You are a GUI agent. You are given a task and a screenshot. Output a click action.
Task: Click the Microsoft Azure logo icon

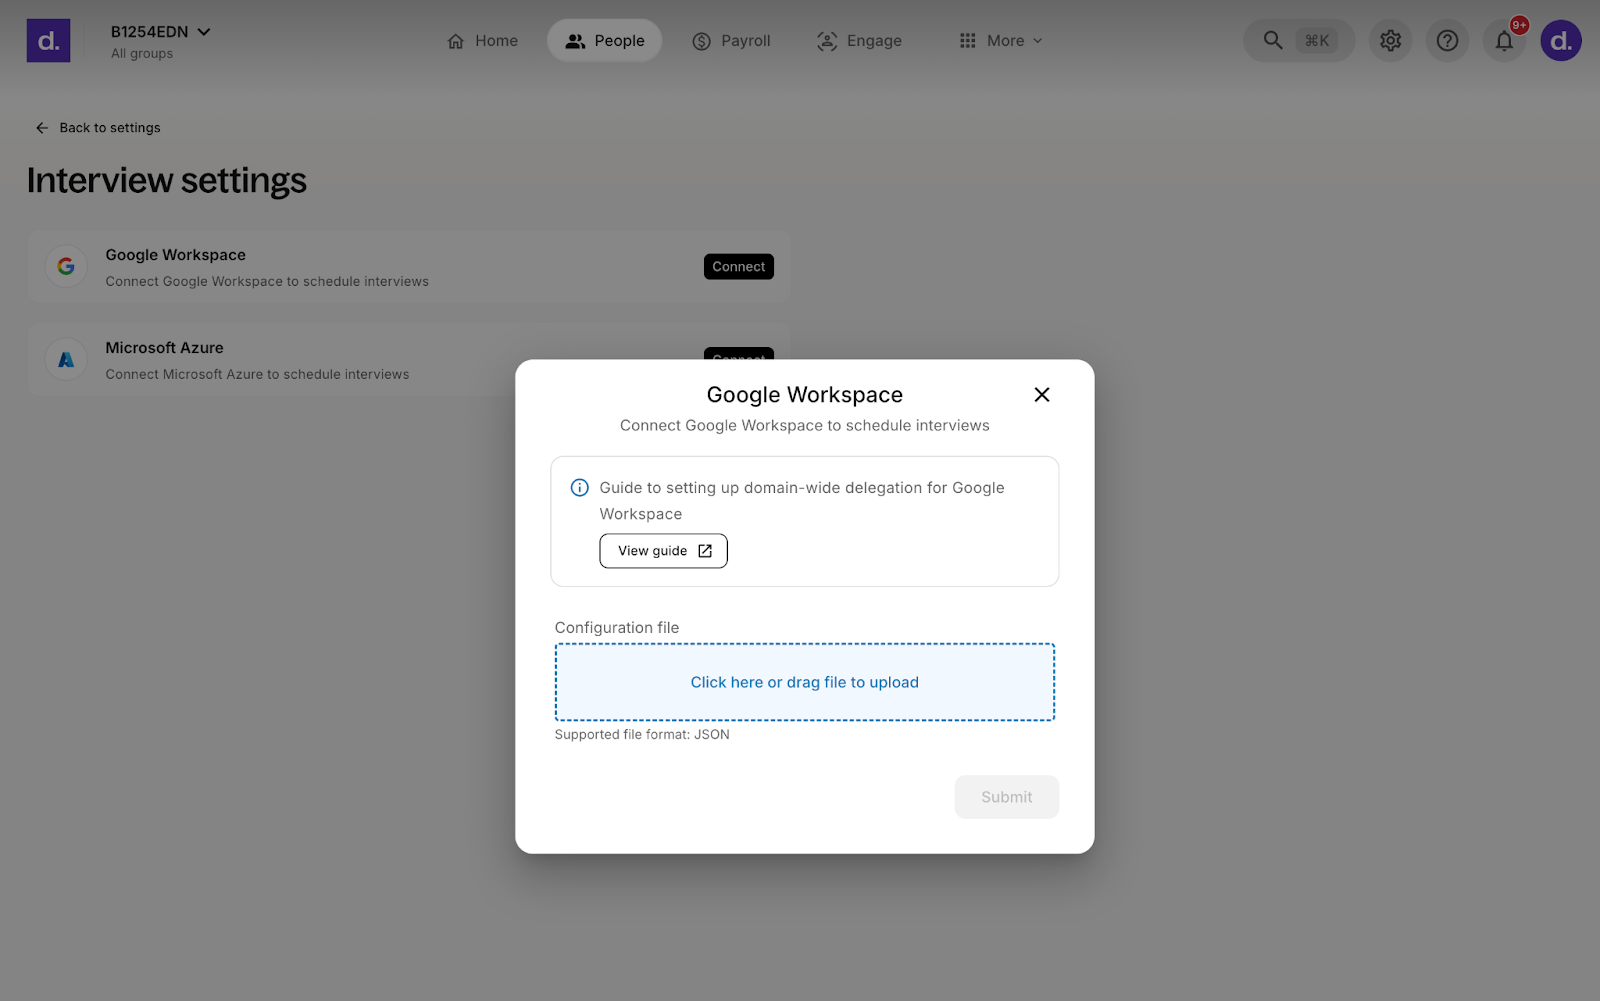(66, 360)
